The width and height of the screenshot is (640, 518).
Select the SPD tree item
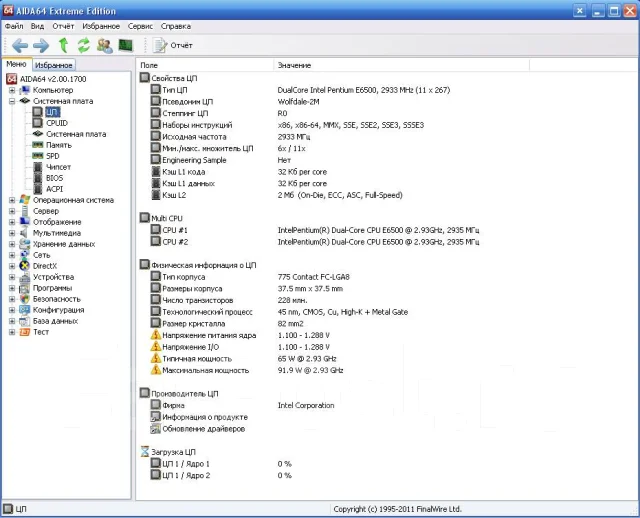click(x=53, y=156)
